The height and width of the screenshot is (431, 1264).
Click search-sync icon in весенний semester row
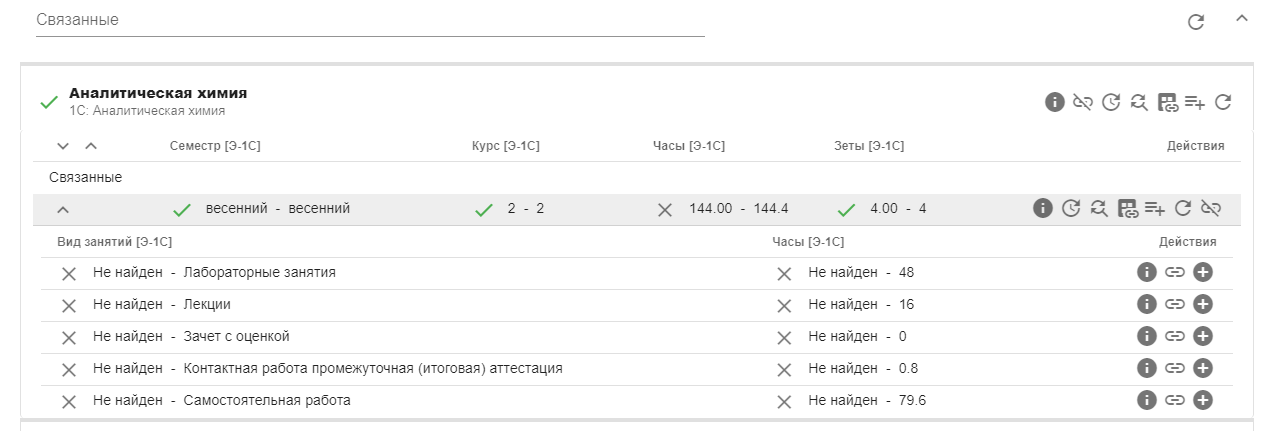(x=1099, y=208)
